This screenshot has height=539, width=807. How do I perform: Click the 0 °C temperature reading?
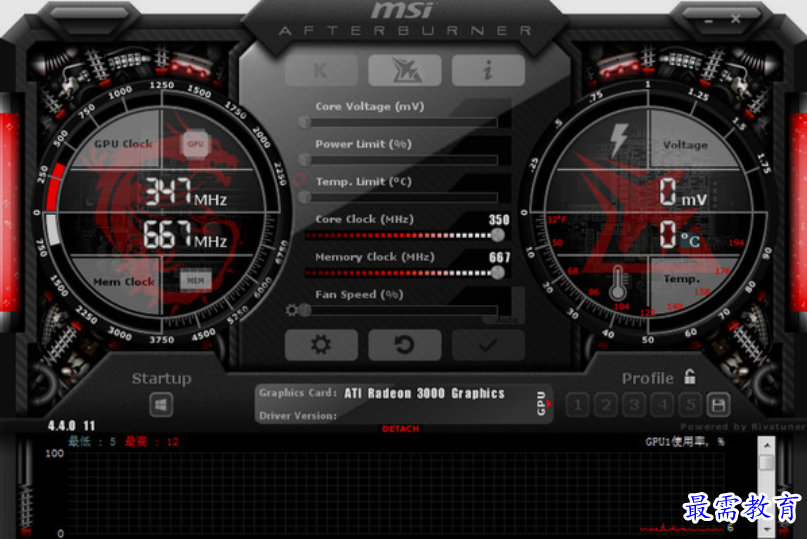(679, 235)
